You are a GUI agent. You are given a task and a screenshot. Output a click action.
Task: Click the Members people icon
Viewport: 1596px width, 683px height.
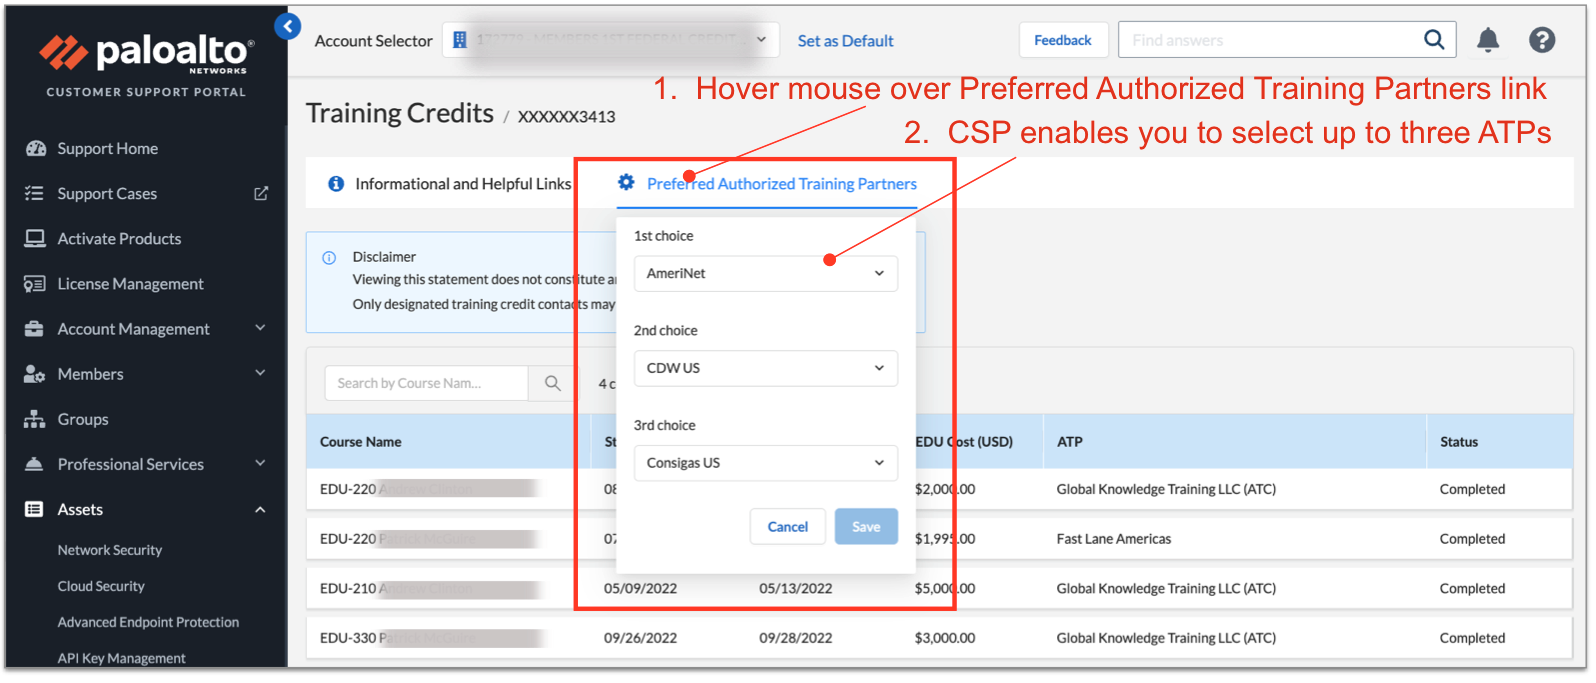[35, 374]
